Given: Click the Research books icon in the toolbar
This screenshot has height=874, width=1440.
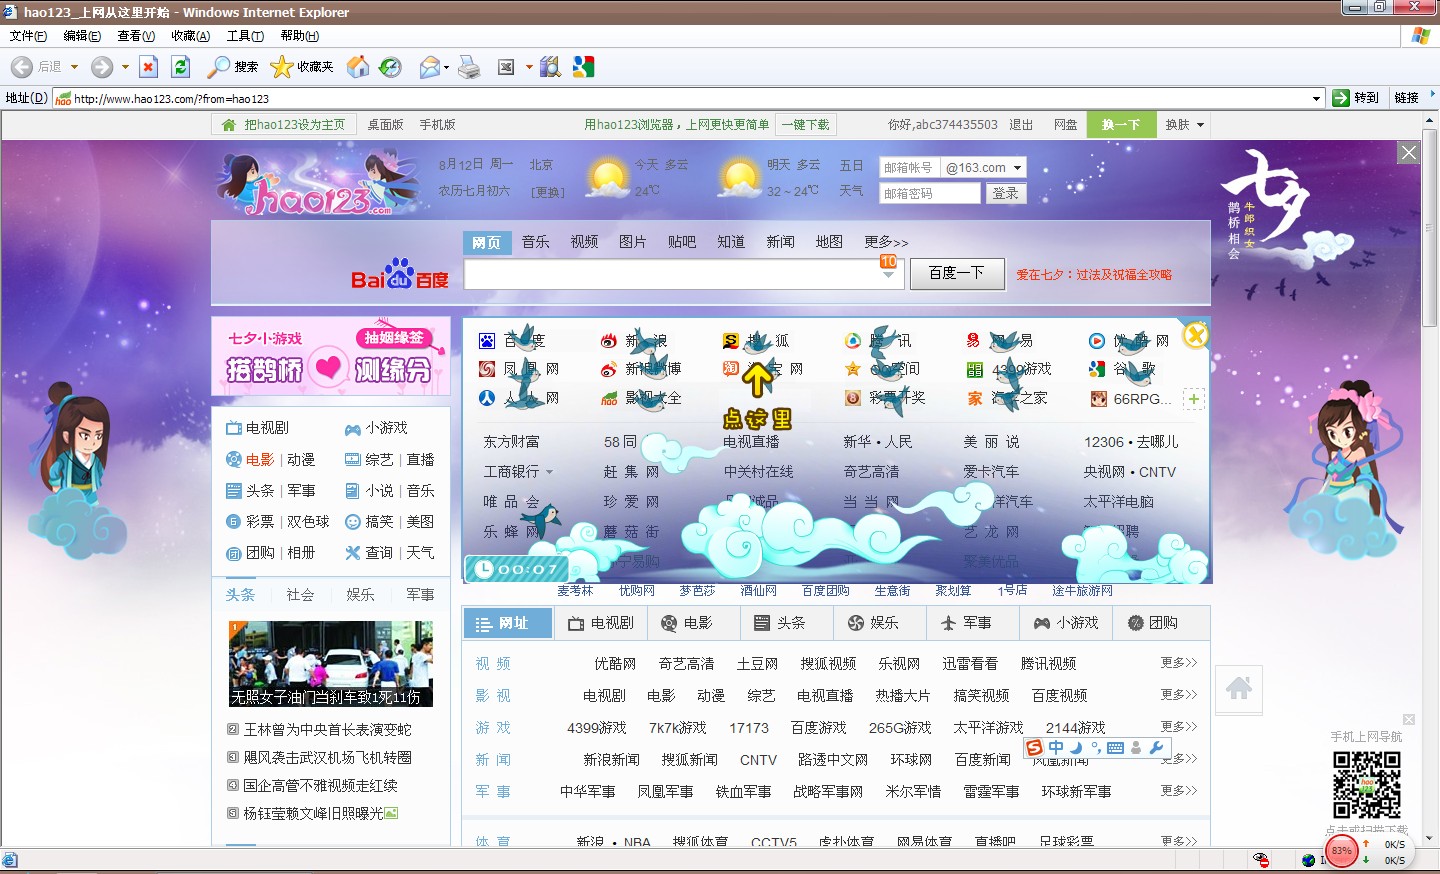Looking at the screenshot, I should tap(550, 67).
